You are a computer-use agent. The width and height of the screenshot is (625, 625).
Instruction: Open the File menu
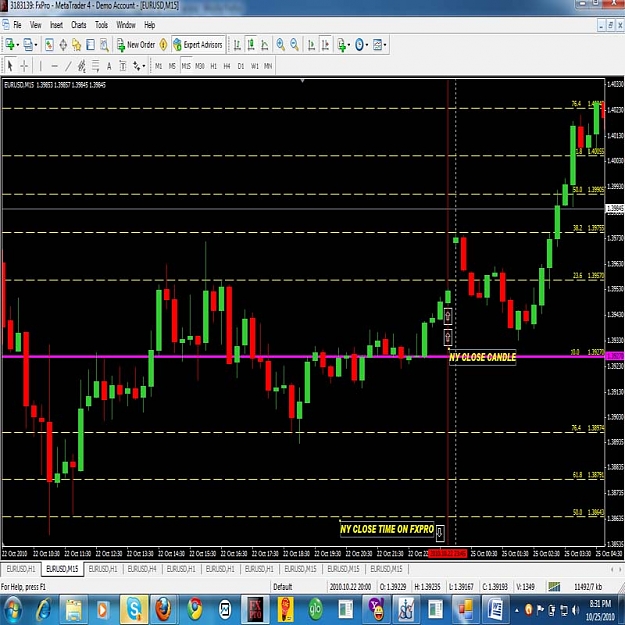[17, 25]
